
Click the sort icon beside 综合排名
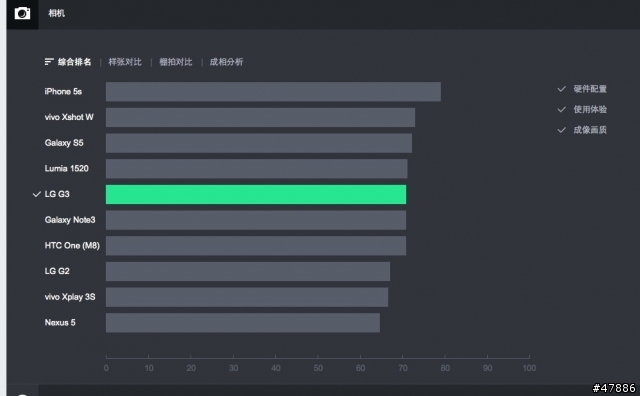tap(49, 62)
